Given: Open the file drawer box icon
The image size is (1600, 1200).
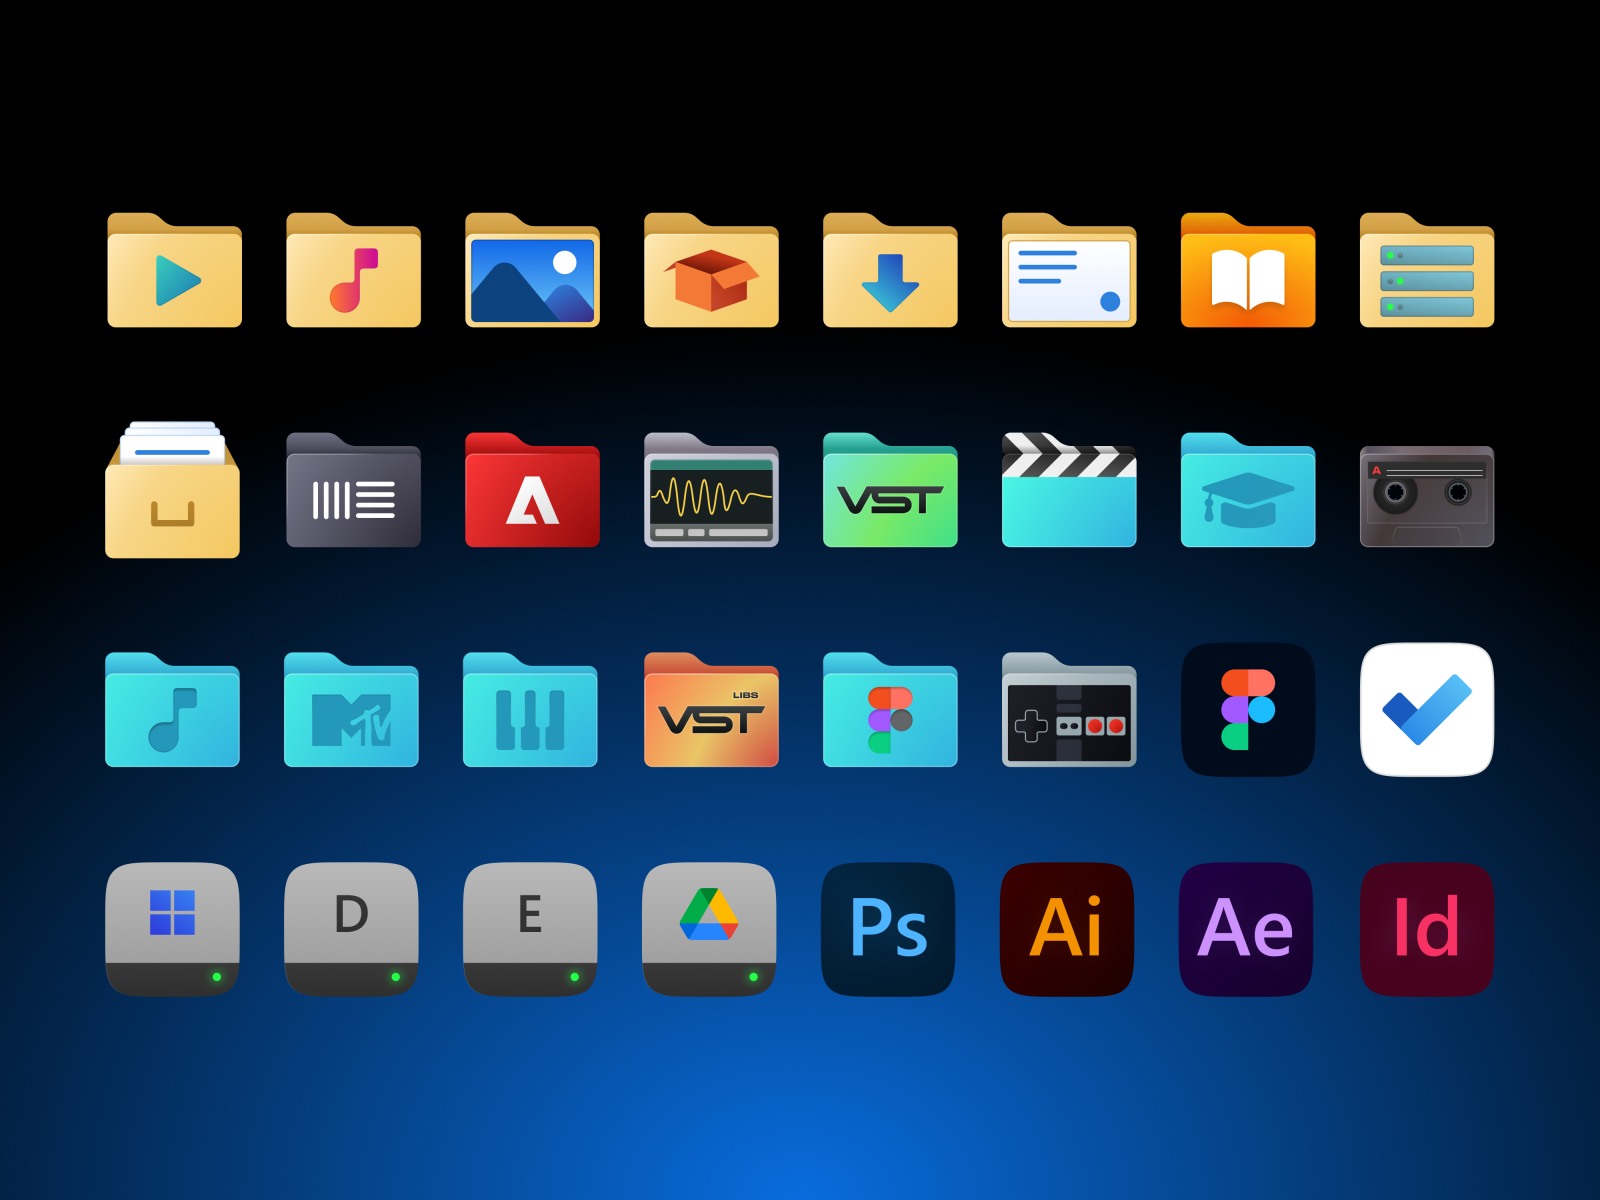Looking at the screenshot, I should tap(173, 489).
